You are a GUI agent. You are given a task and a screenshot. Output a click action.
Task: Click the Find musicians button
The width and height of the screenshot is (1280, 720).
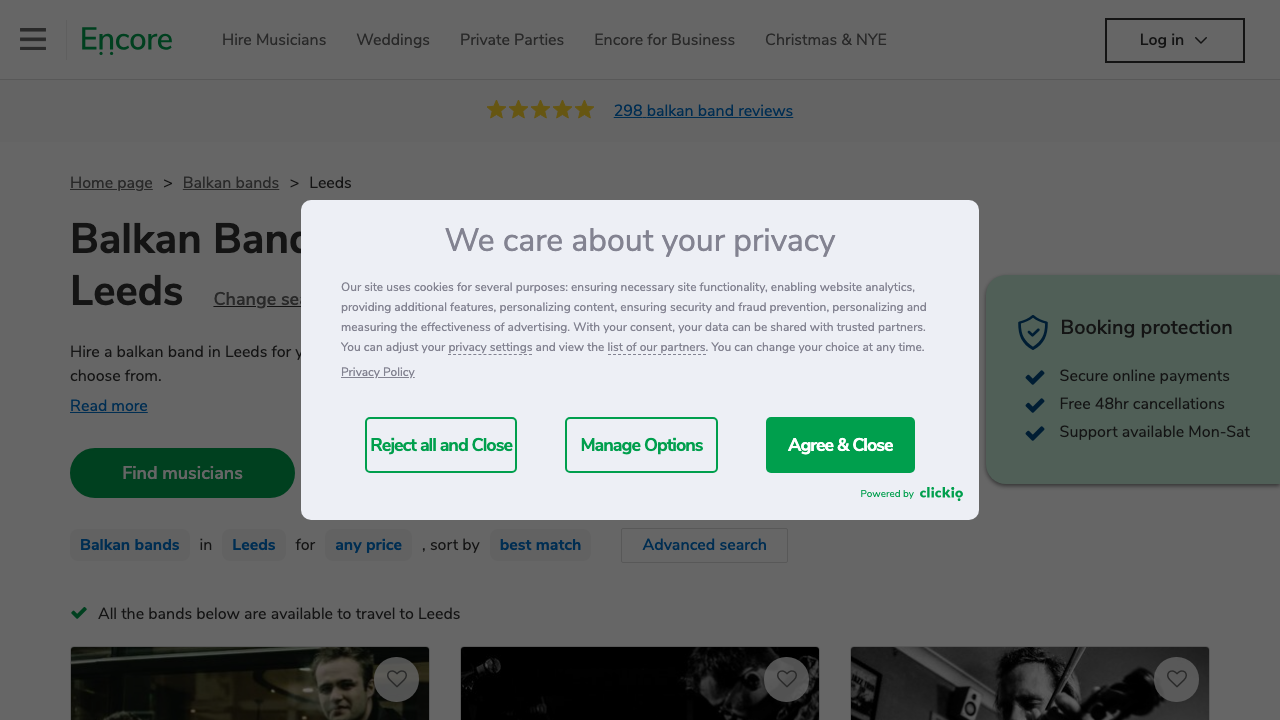182,473
